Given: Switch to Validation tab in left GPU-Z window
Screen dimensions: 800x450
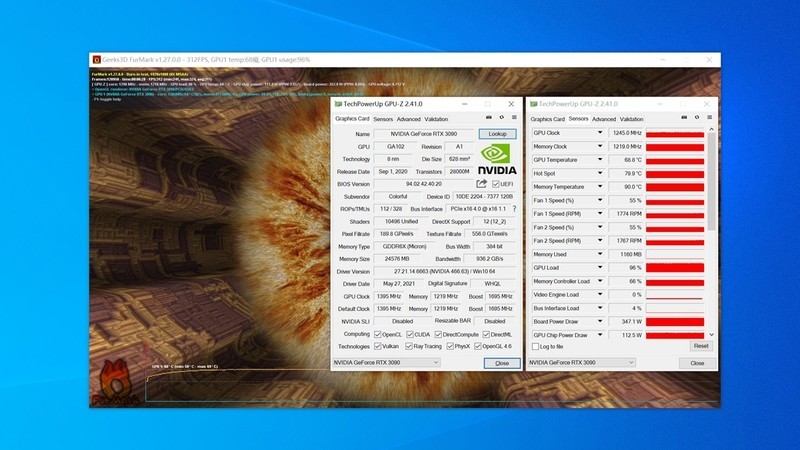Looking at the screenshot, I should (436, 119).
